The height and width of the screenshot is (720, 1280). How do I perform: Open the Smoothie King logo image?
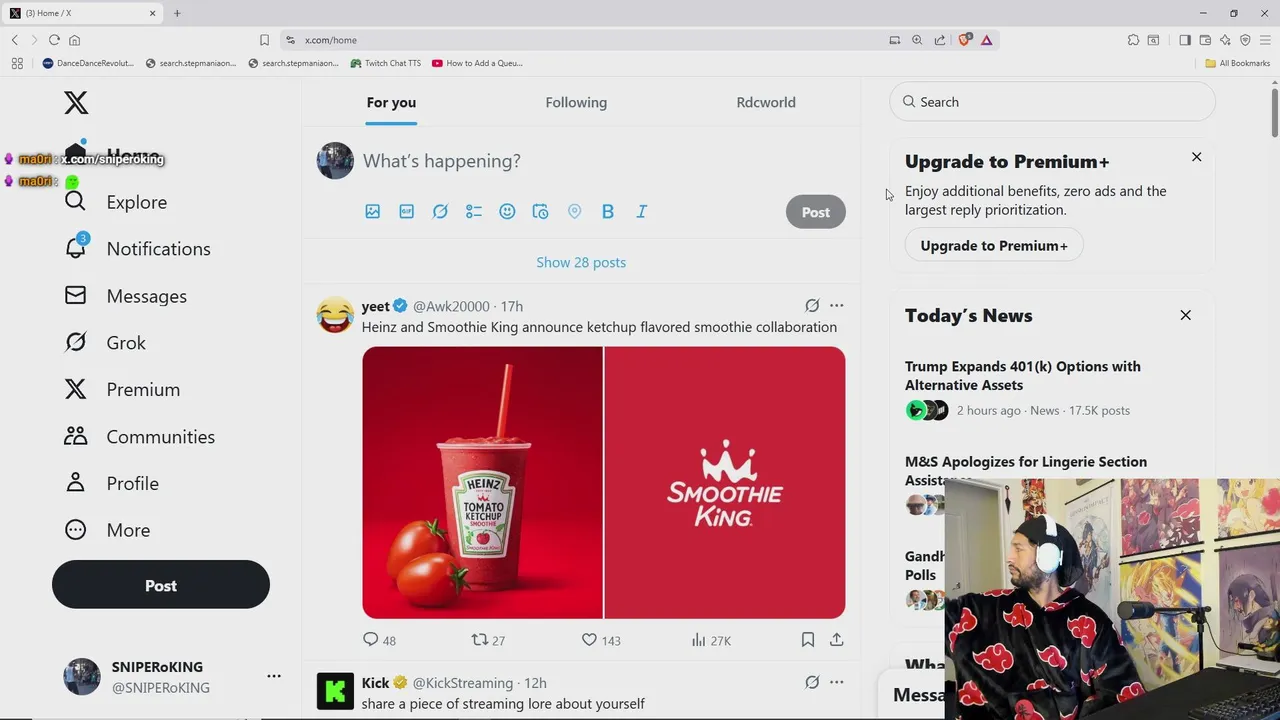pos(725,482)
